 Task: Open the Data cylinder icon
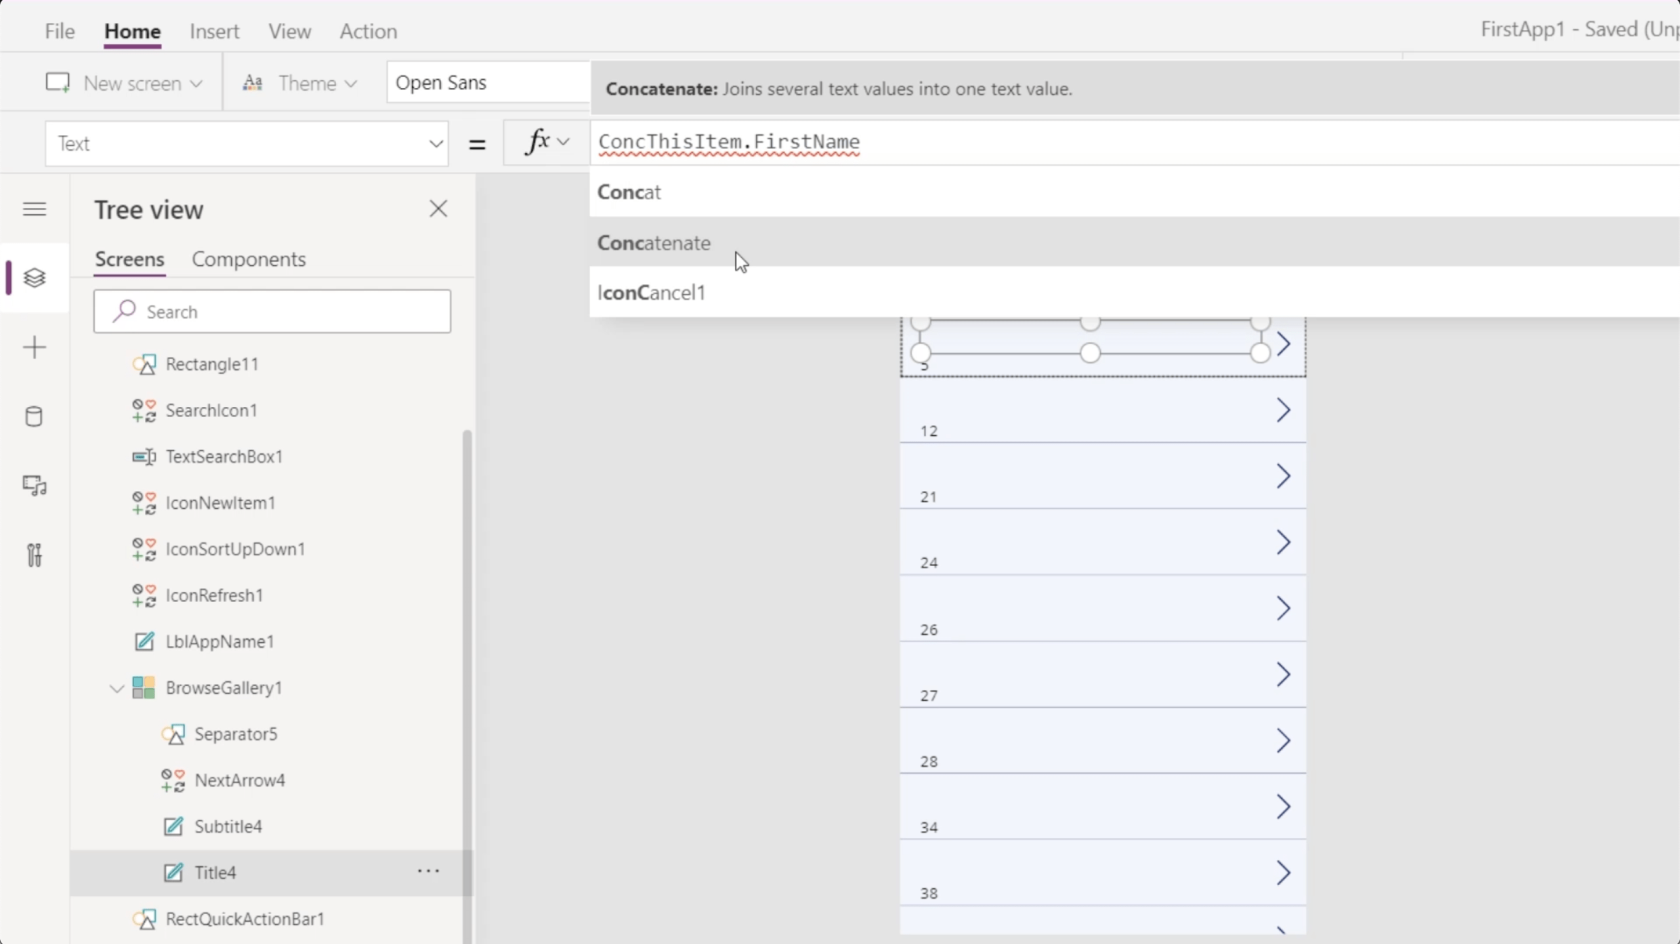pos(34,416)
